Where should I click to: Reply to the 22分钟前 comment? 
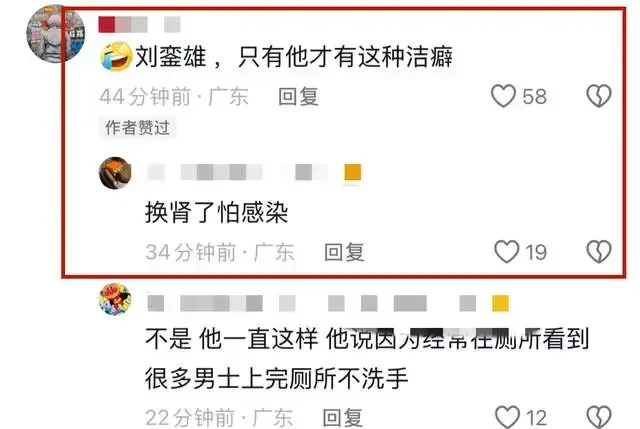click(342, 418)
